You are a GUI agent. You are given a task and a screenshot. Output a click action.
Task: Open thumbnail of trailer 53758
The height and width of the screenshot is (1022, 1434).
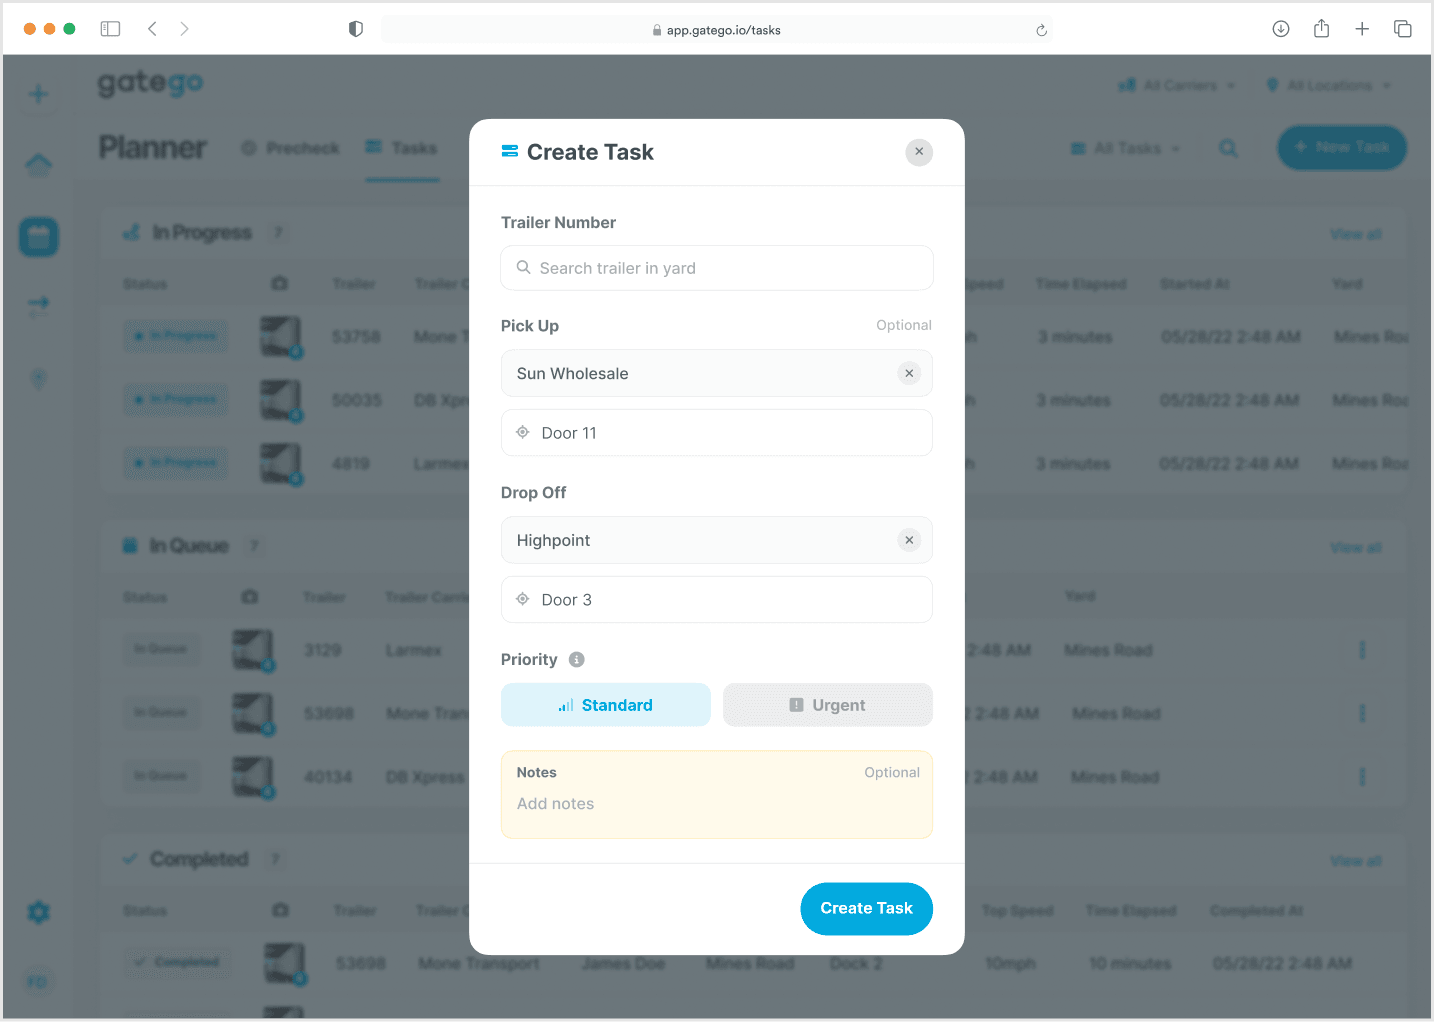click(x=281, y=337)
